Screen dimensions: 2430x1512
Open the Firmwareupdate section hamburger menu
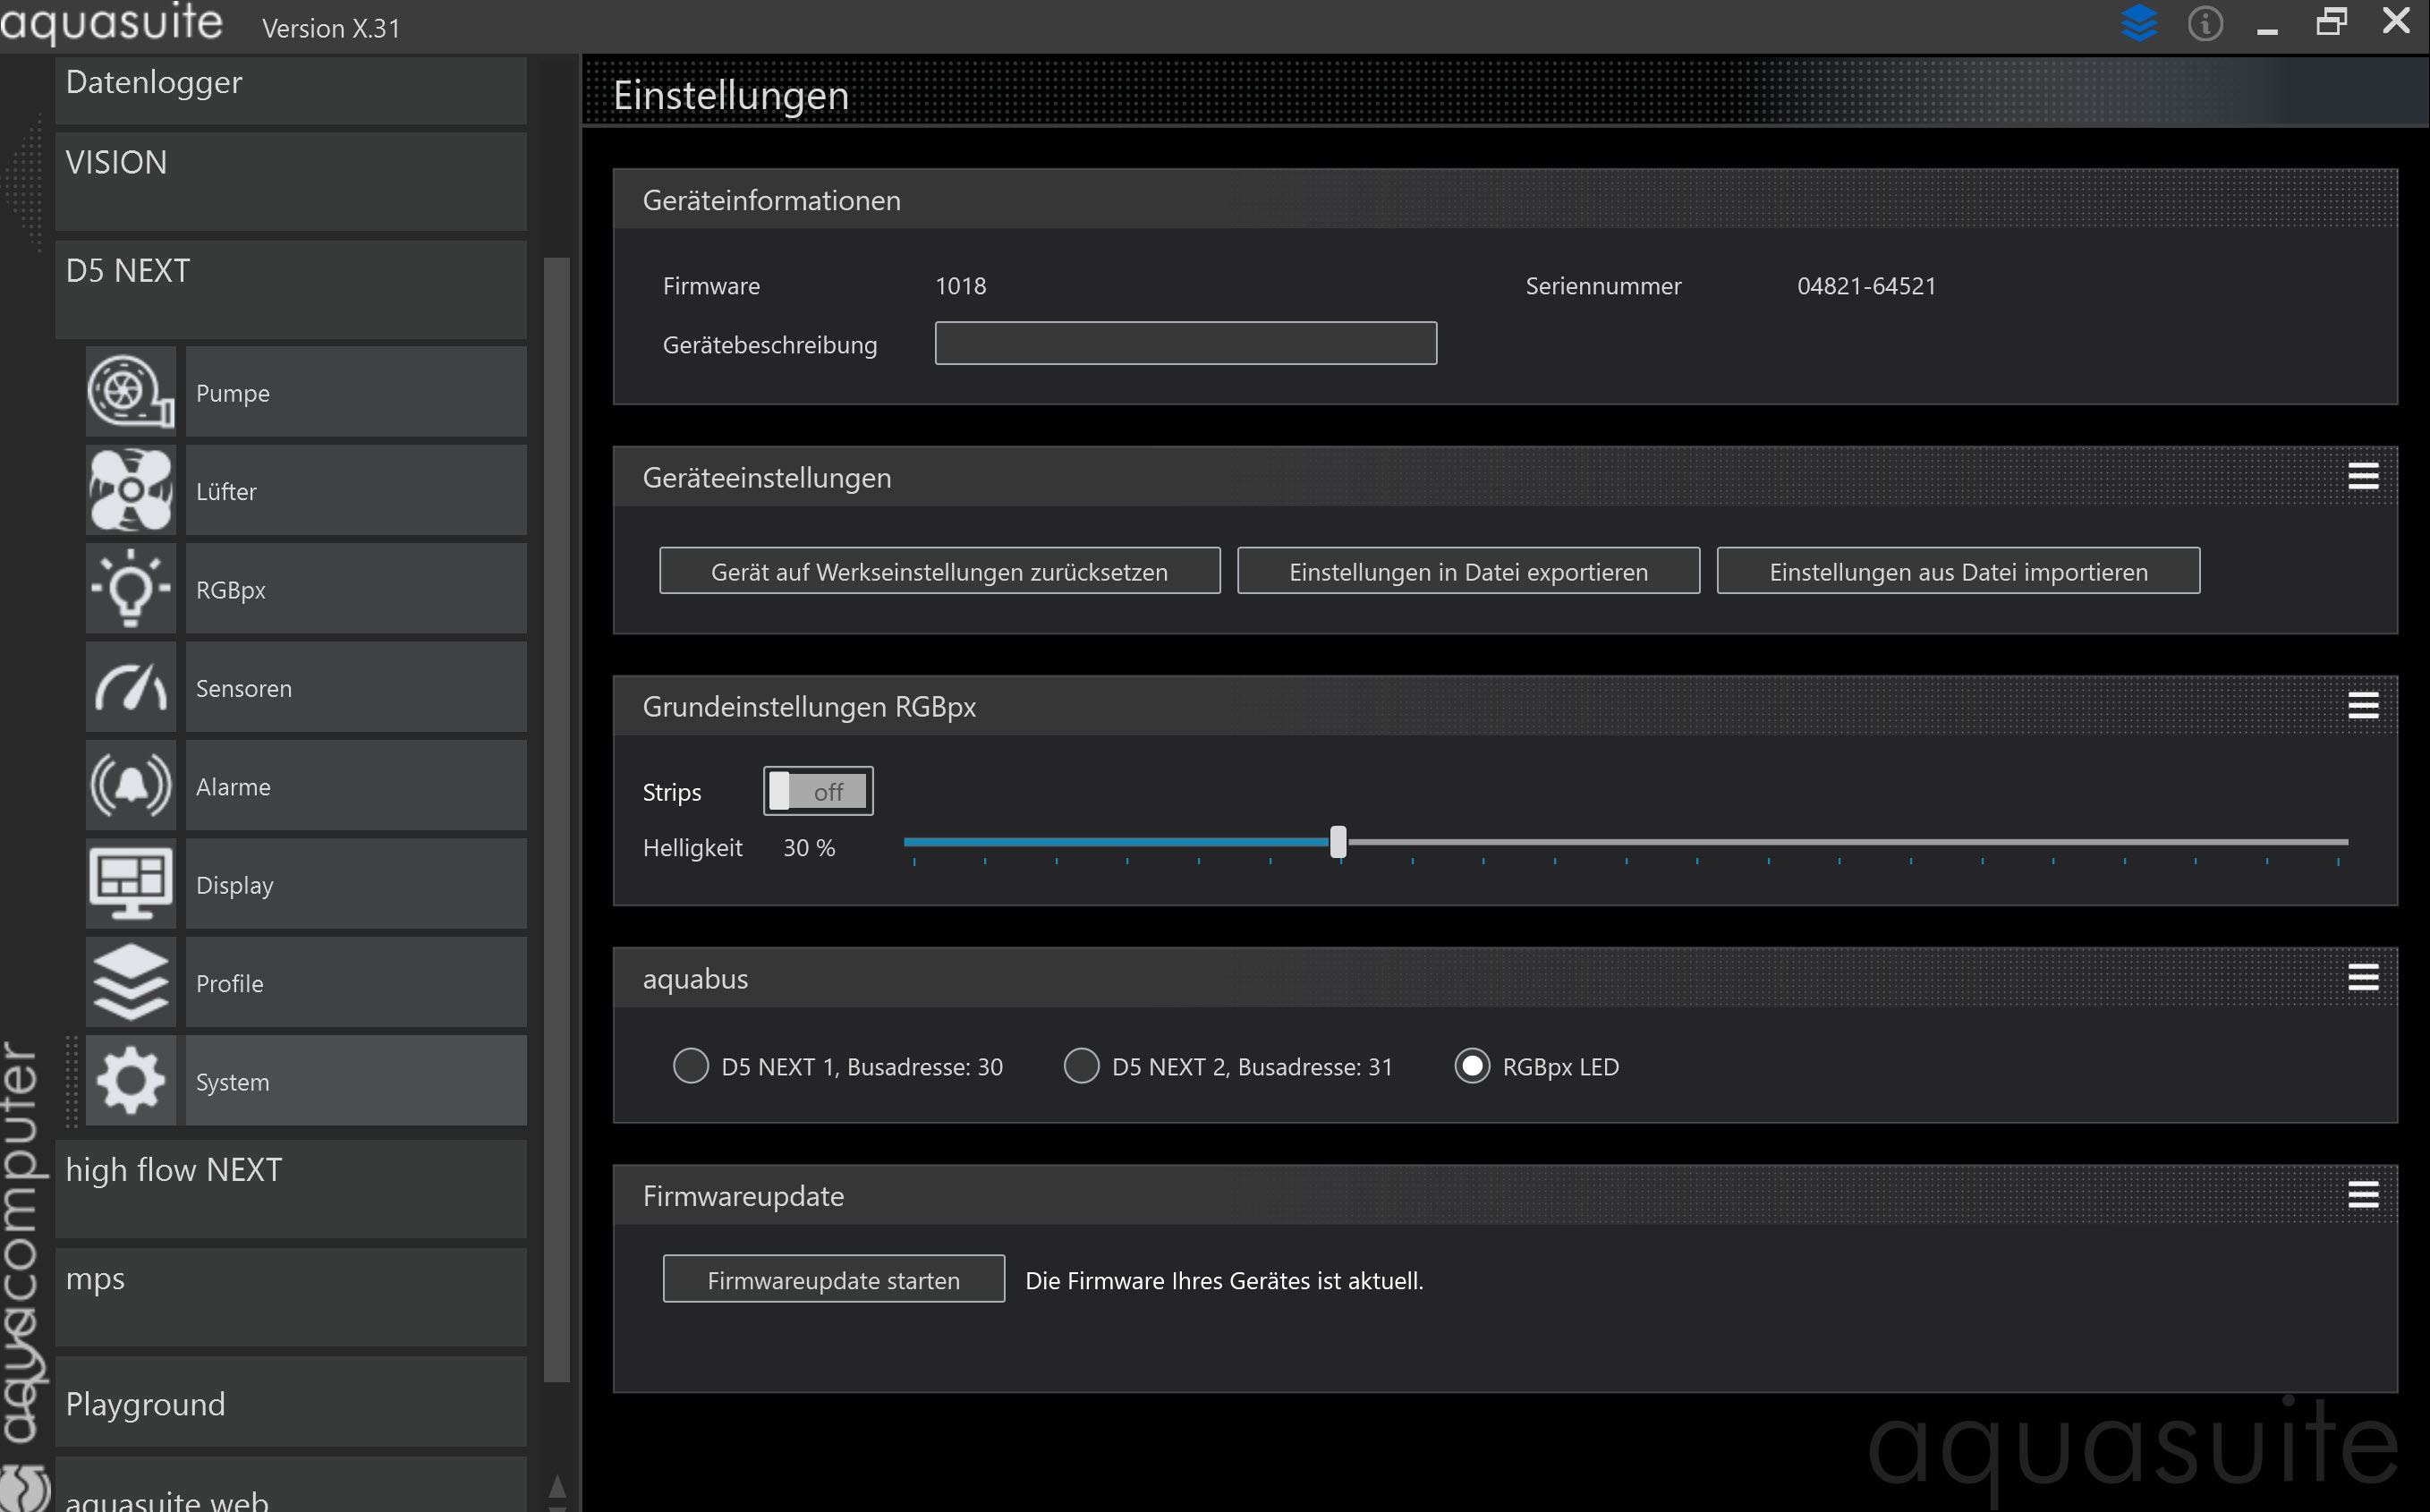[x=2363, y=1195]
